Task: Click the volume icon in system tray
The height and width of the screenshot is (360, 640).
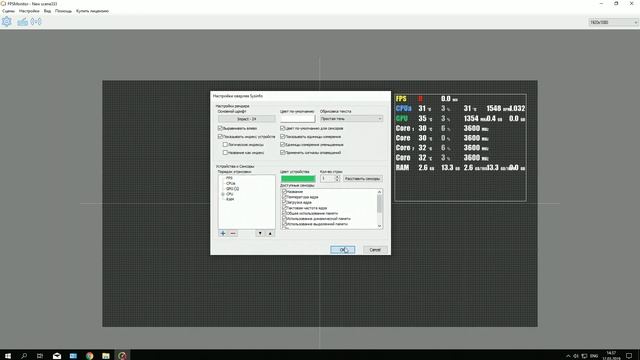Action: (576, 356)
